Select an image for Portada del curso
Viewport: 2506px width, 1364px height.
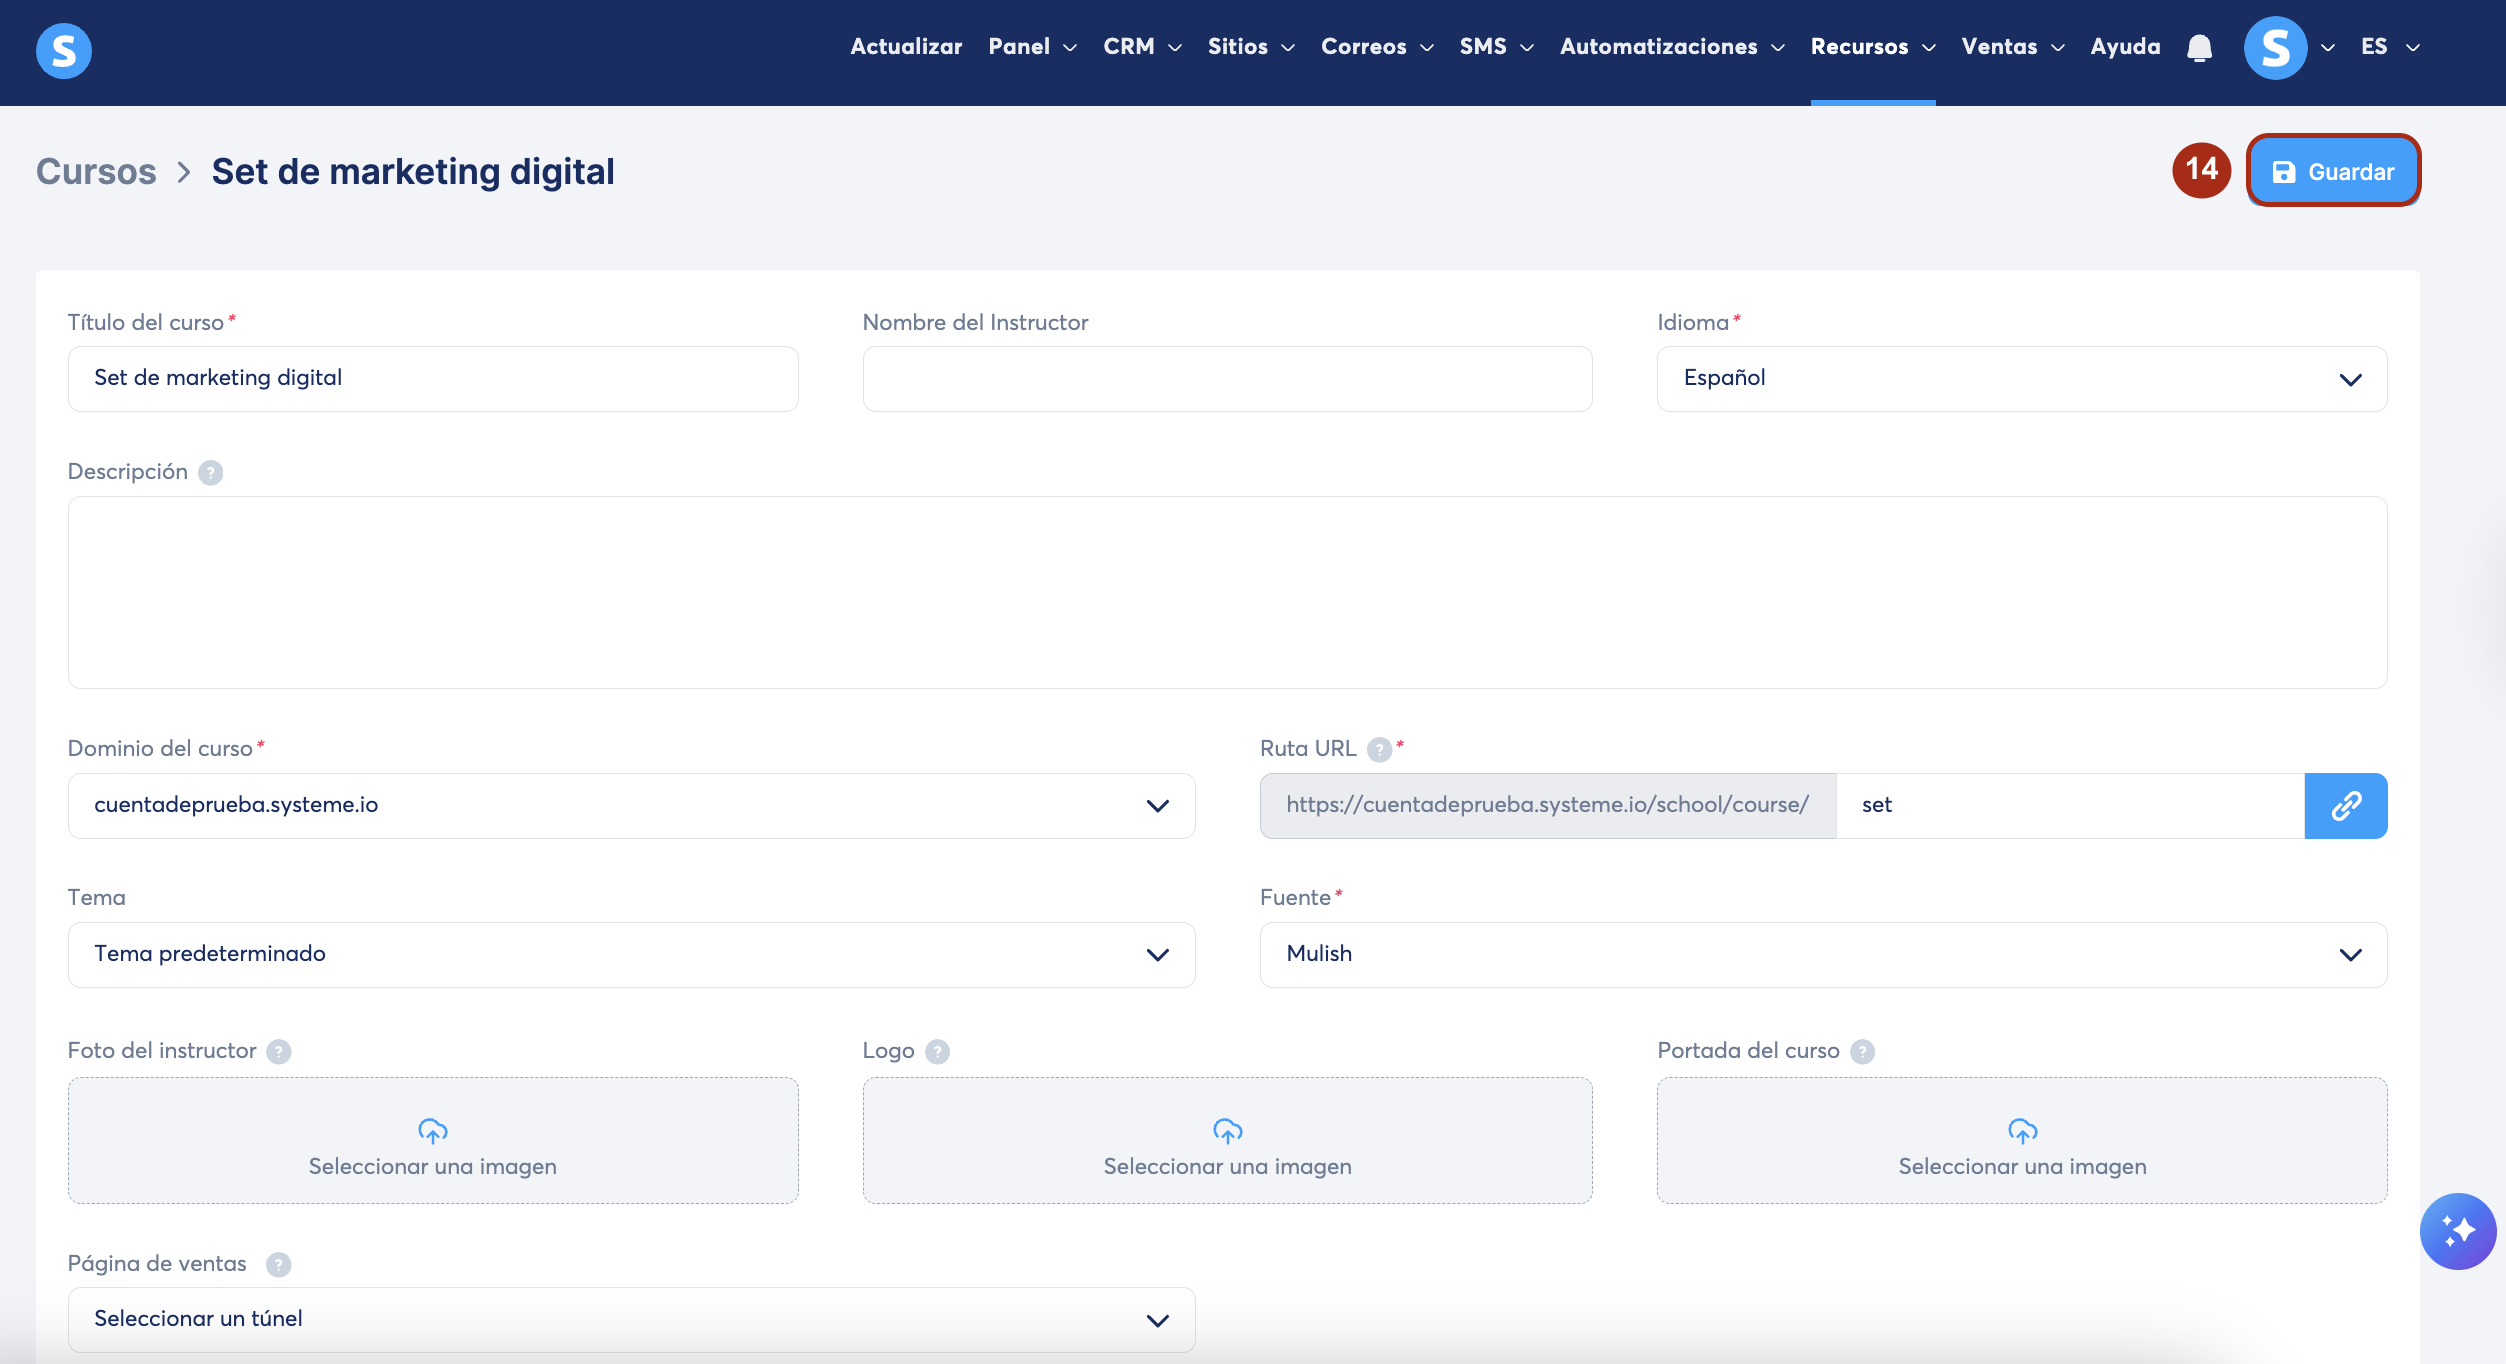(x=2021, y=1141)
